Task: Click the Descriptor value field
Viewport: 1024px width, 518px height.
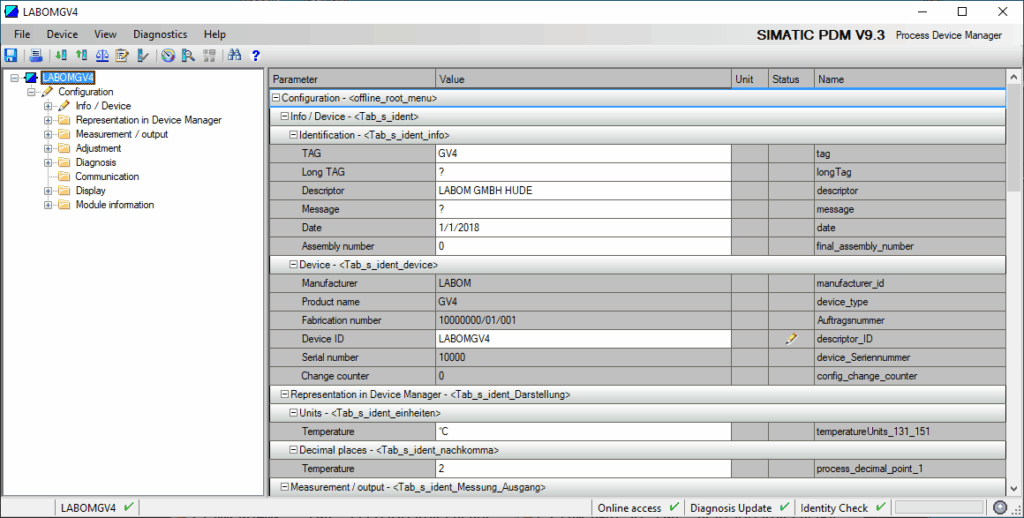Action: (x=583, y=191)
